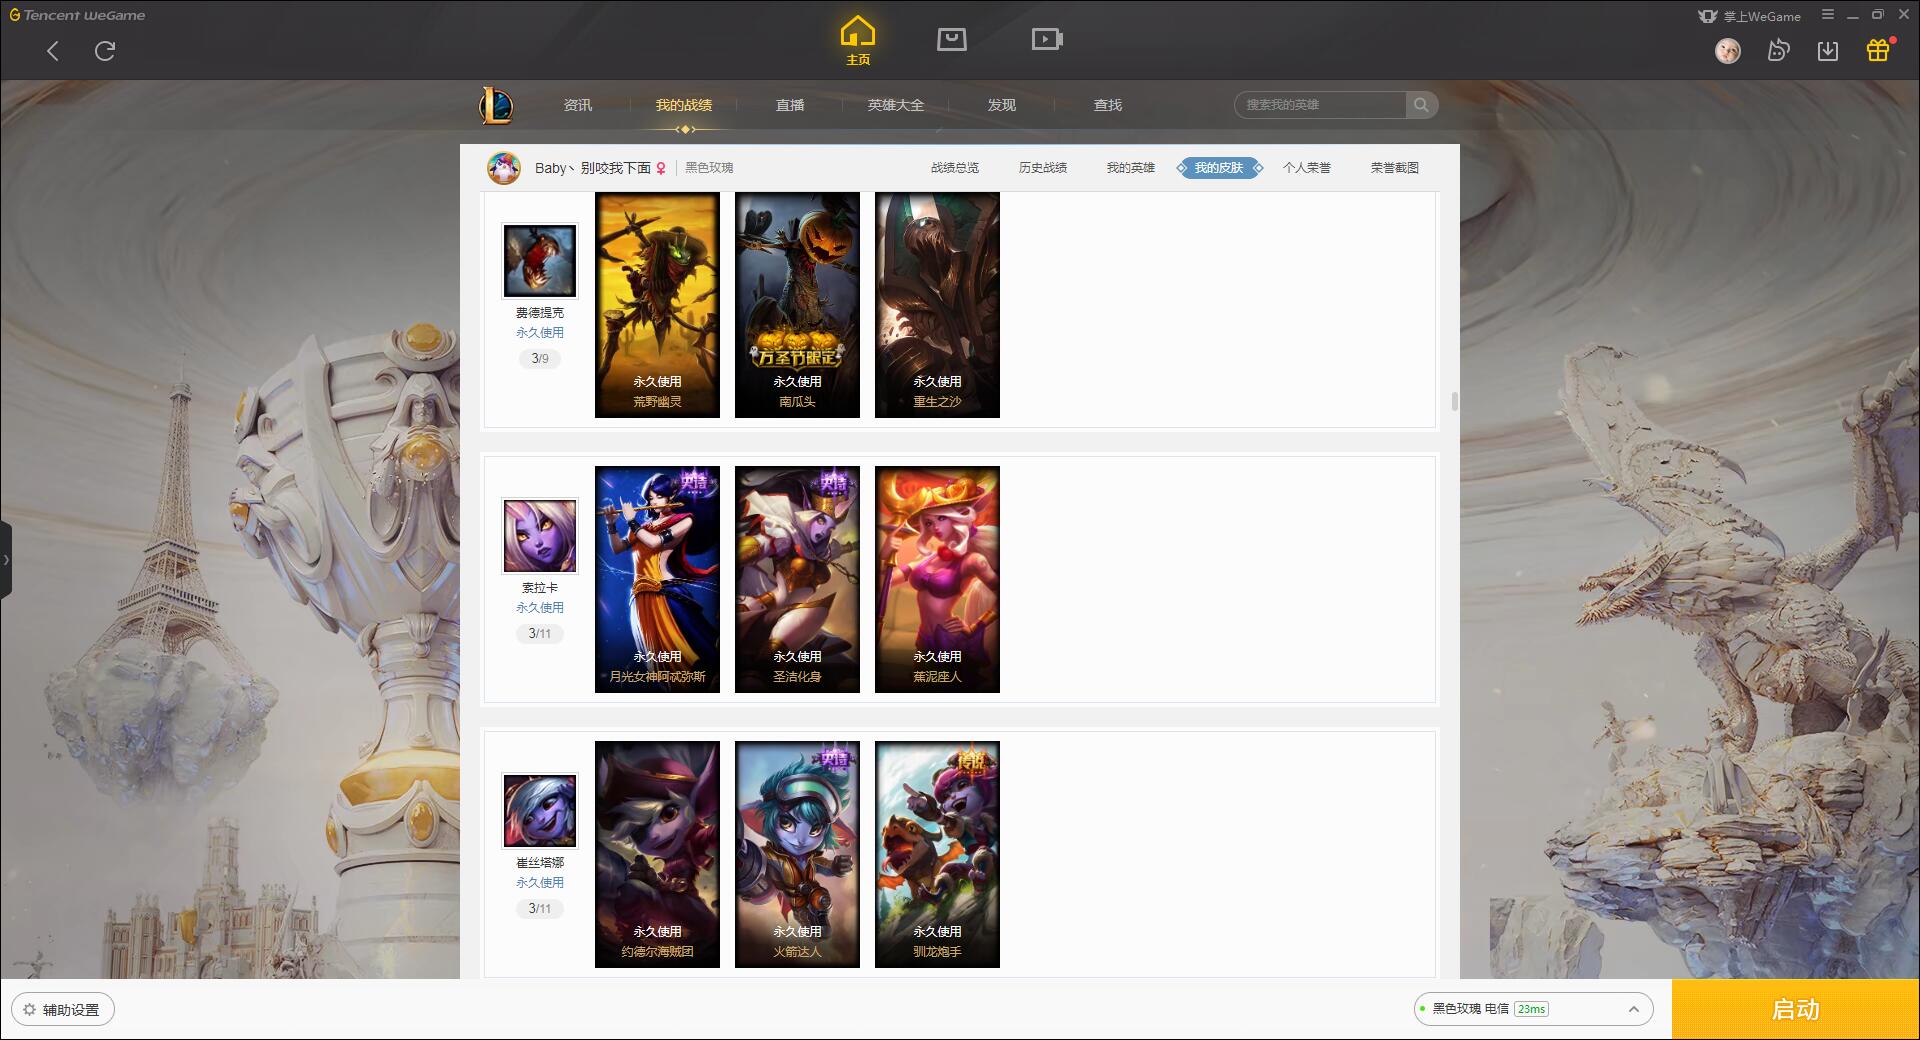The height and width of the screenshot is (1040, 1920).
Task: Switch to 我的英雄 sub-tab
Action: click(x=1131, y=168)
